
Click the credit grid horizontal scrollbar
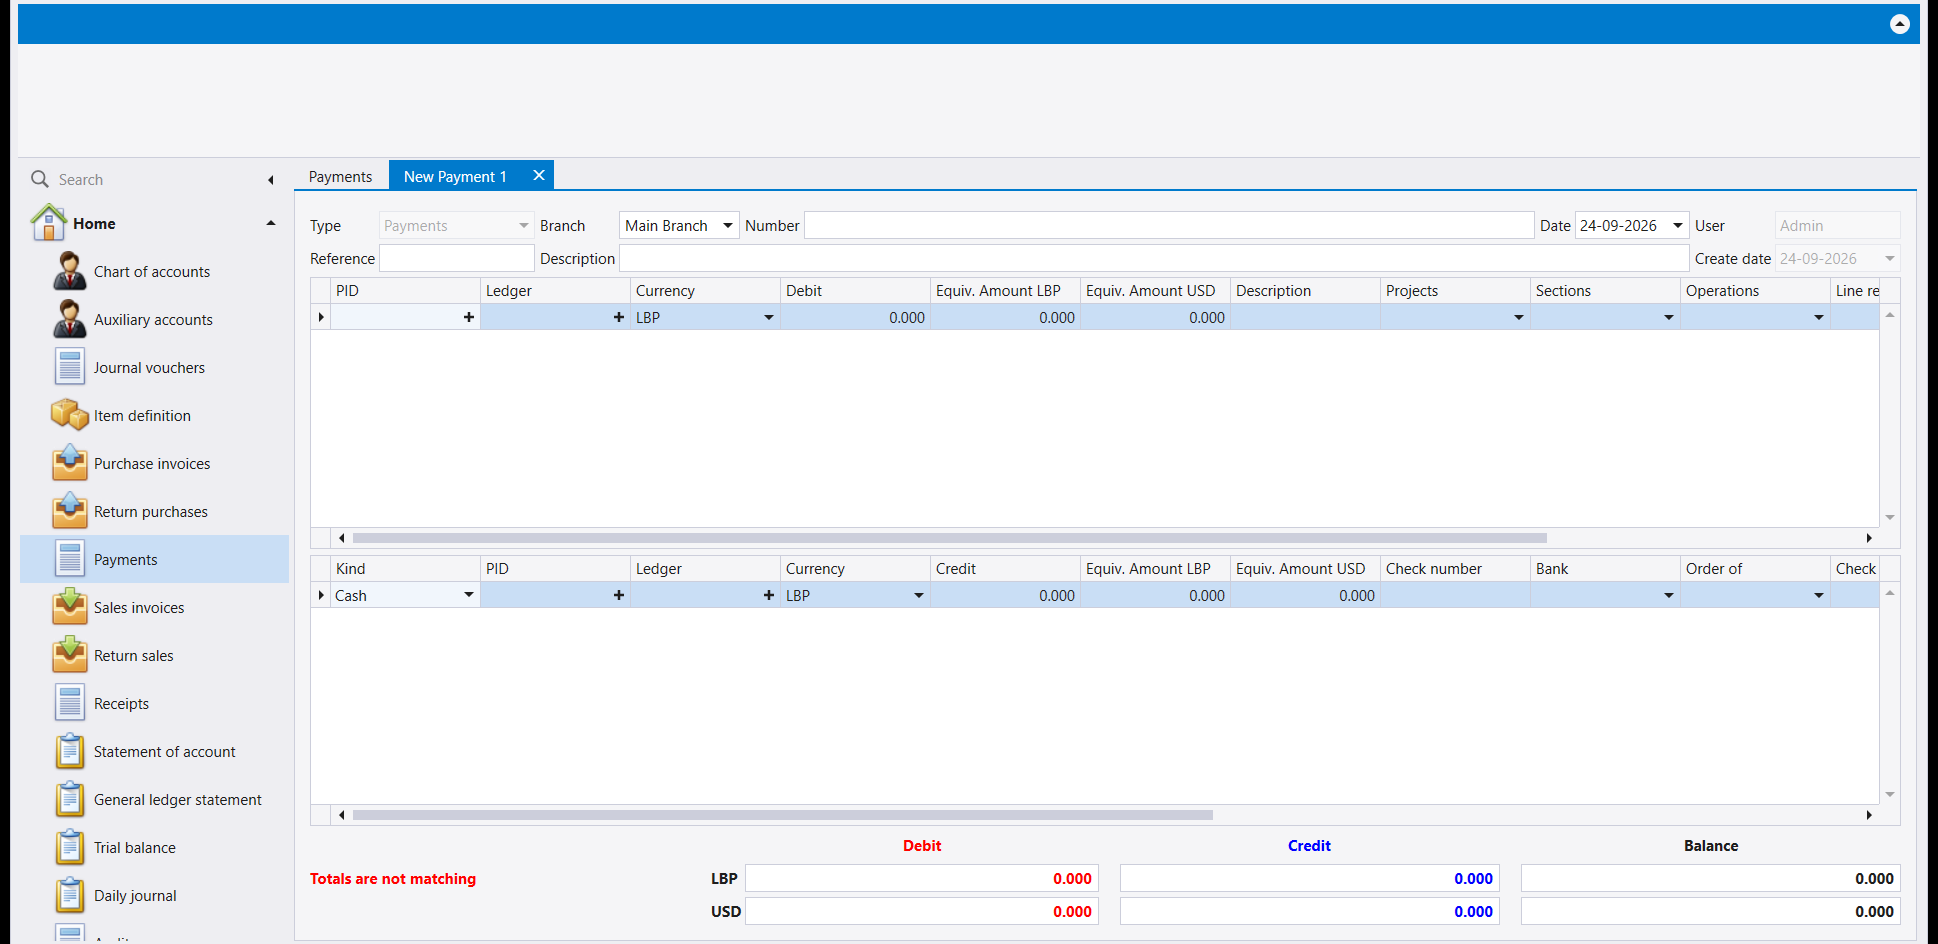coord(782,815)
